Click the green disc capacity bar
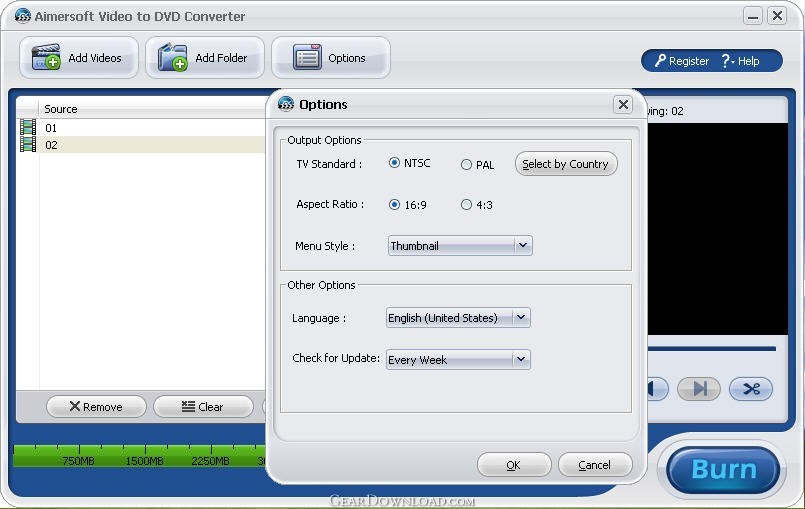805x509 pixels. coord(140,456)
